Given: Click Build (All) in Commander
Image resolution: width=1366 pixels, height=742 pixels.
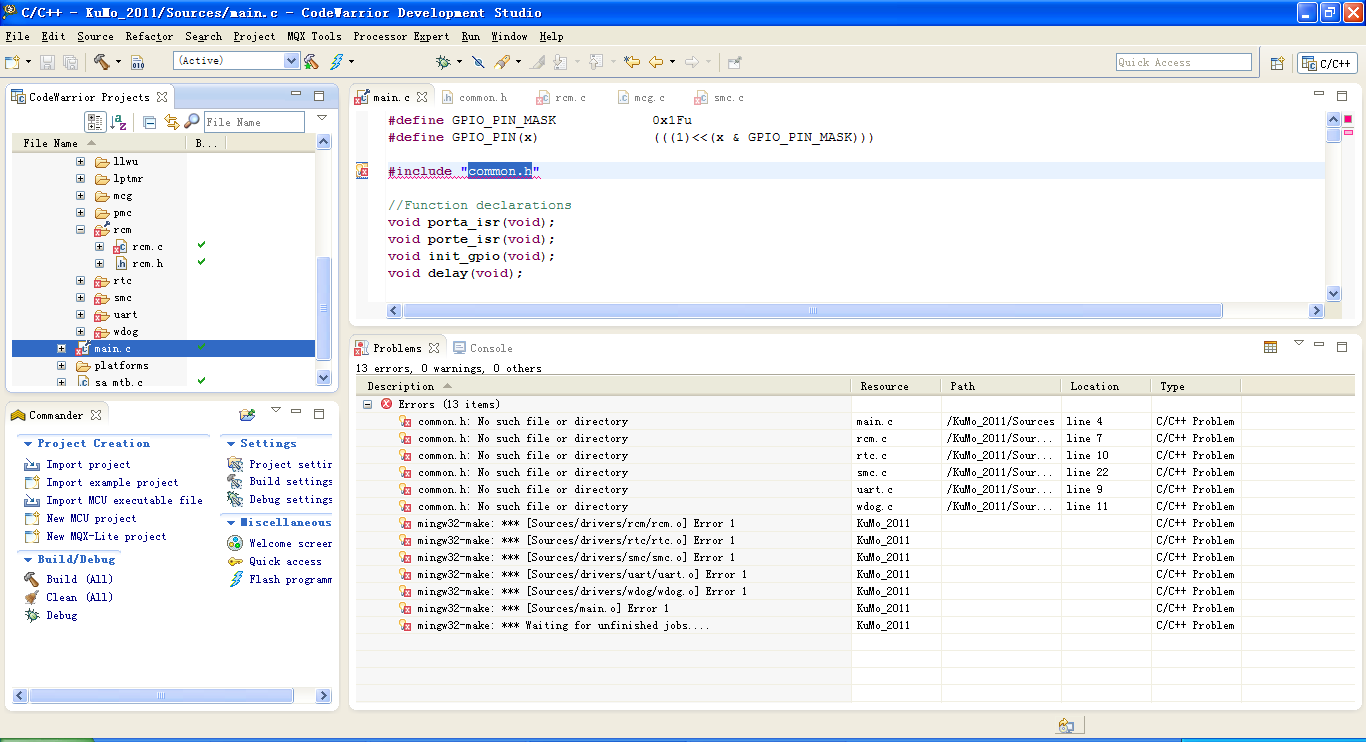Looking at the screenshot, I should [x=79, y=580].
